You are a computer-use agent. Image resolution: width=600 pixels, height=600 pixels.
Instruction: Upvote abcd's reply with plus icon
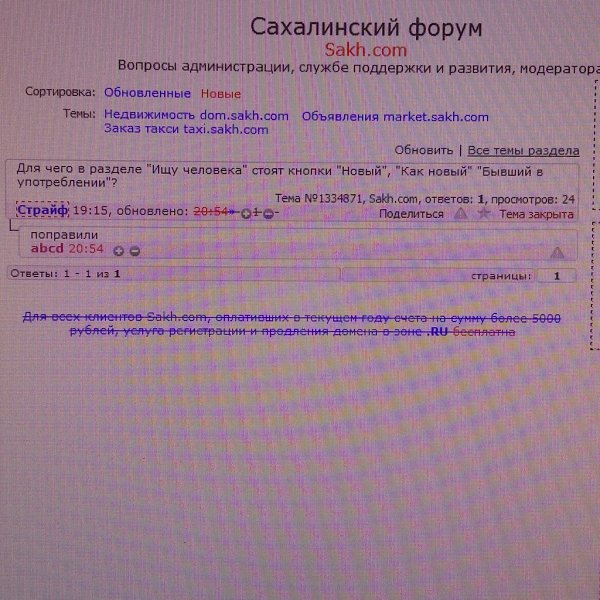(119, 251)
